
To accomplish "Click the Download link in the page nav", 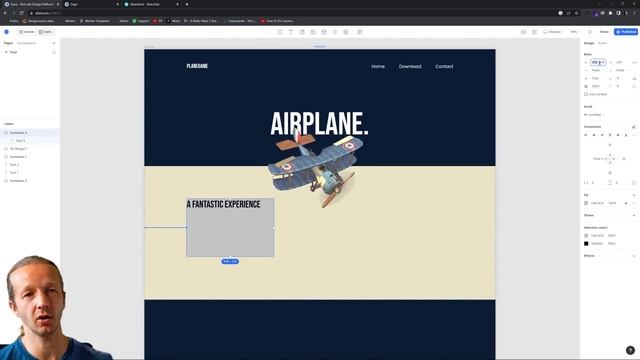I will [x=410, y=66].
